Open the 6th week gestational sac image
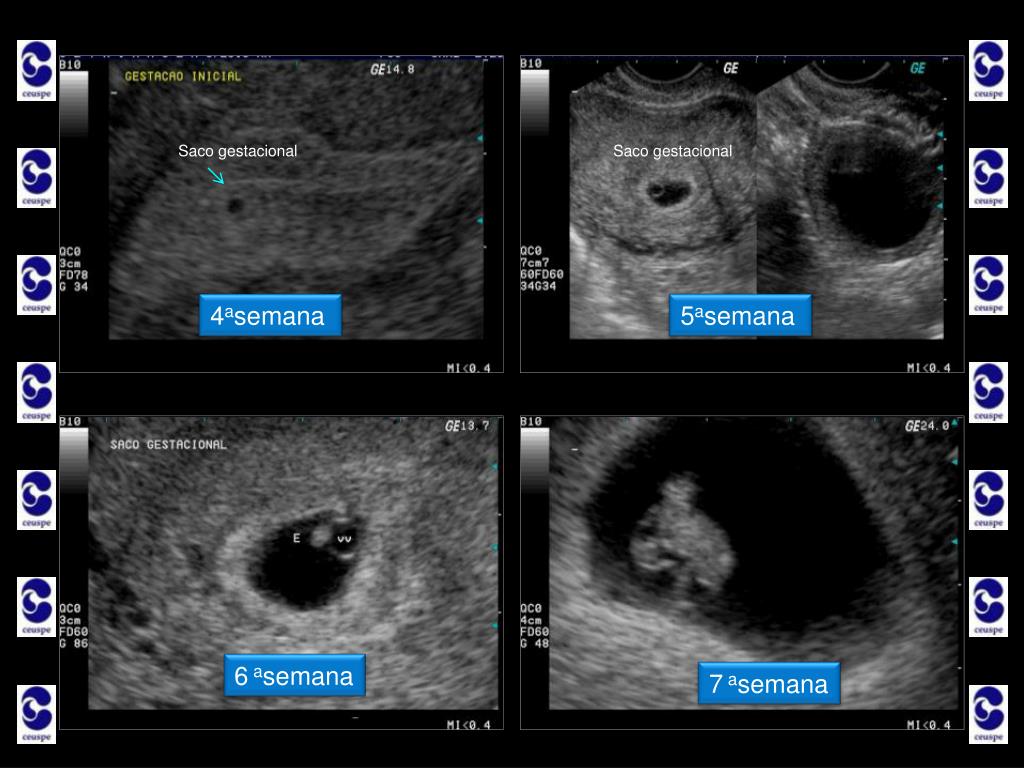 281,572
